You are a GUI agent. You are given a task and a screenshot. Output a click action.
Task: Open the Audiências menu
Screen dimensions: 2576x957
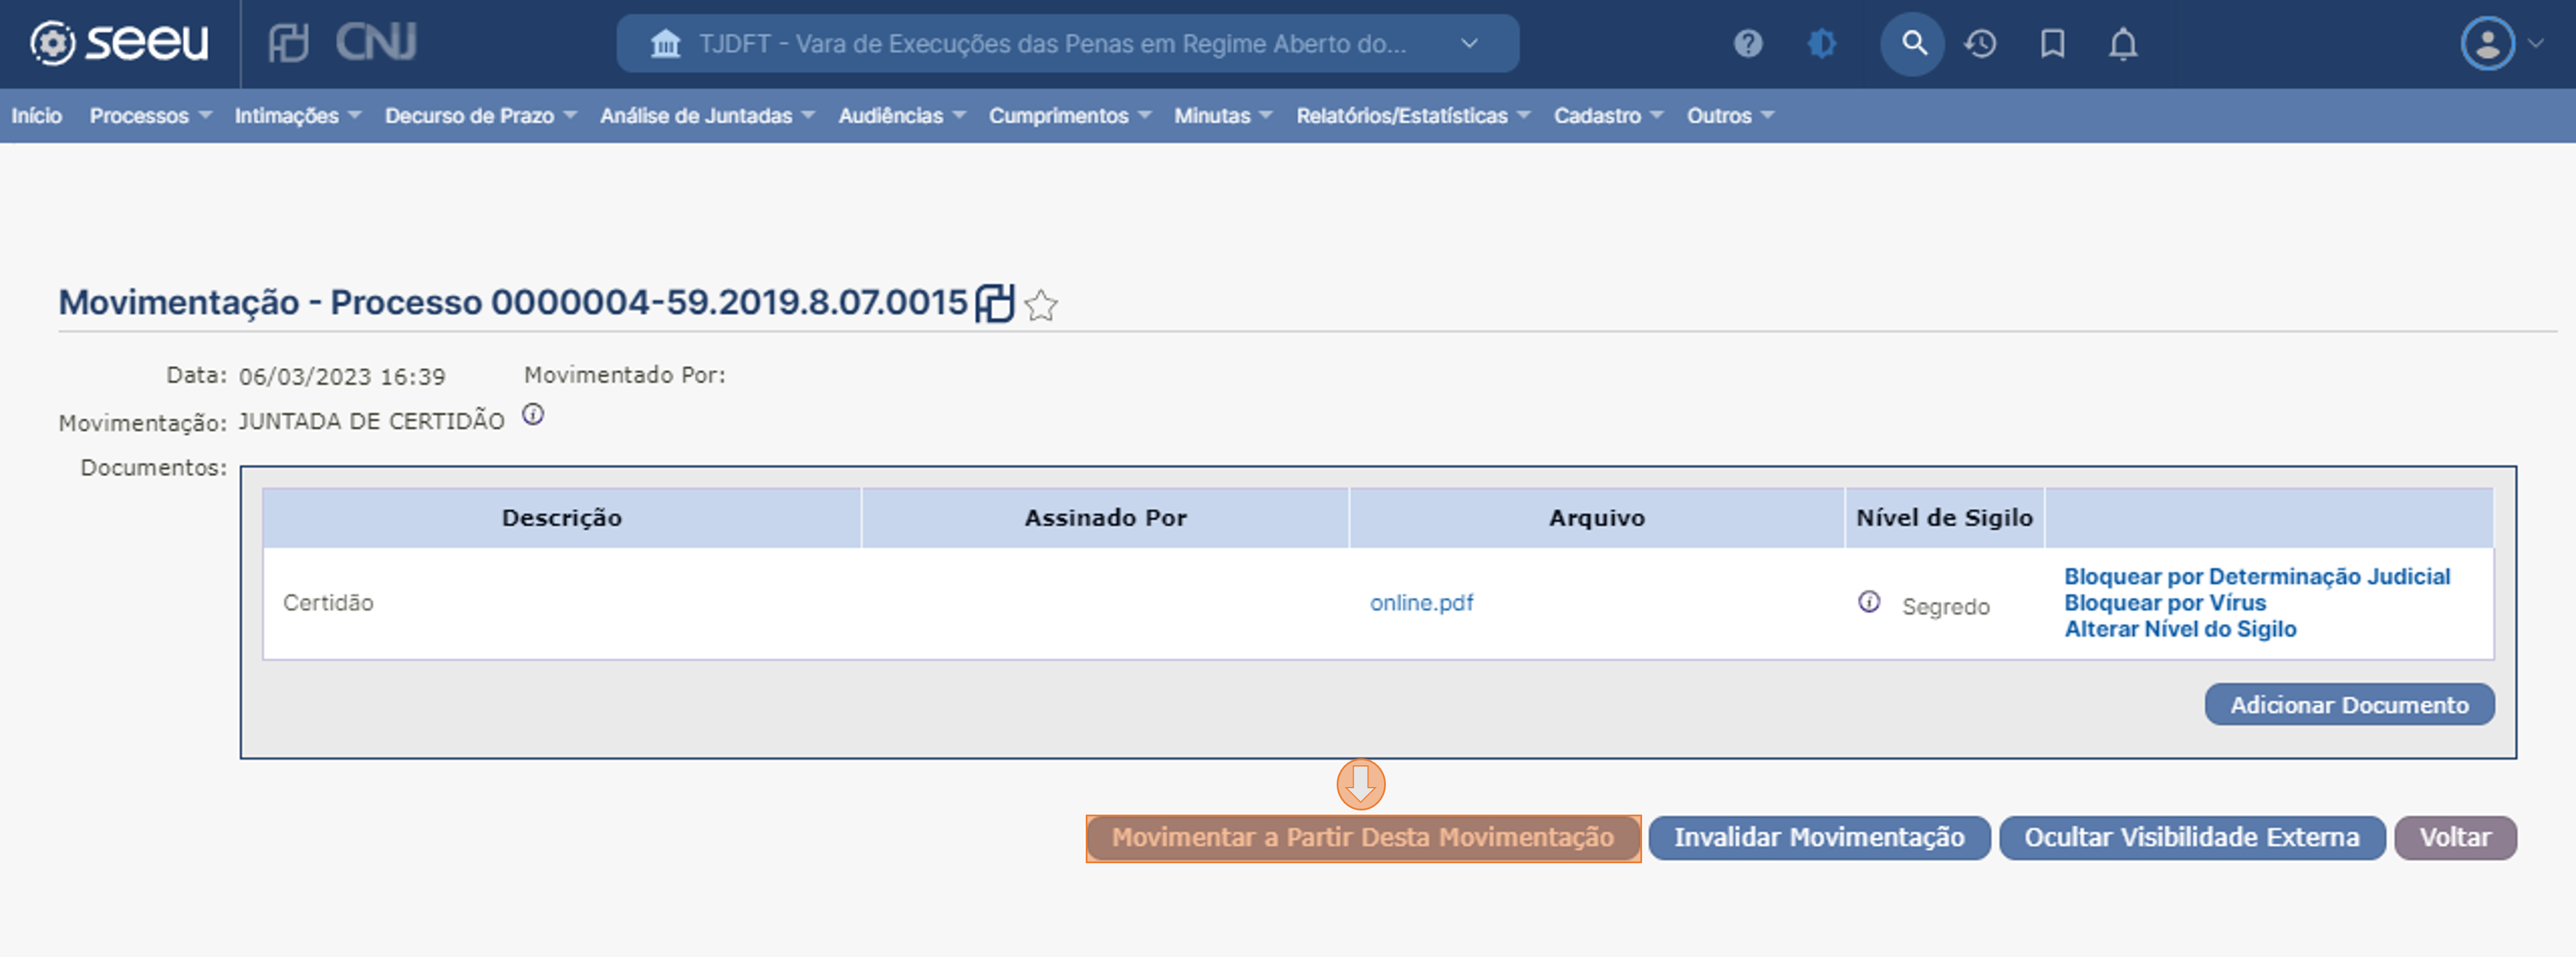pos(902,115)
